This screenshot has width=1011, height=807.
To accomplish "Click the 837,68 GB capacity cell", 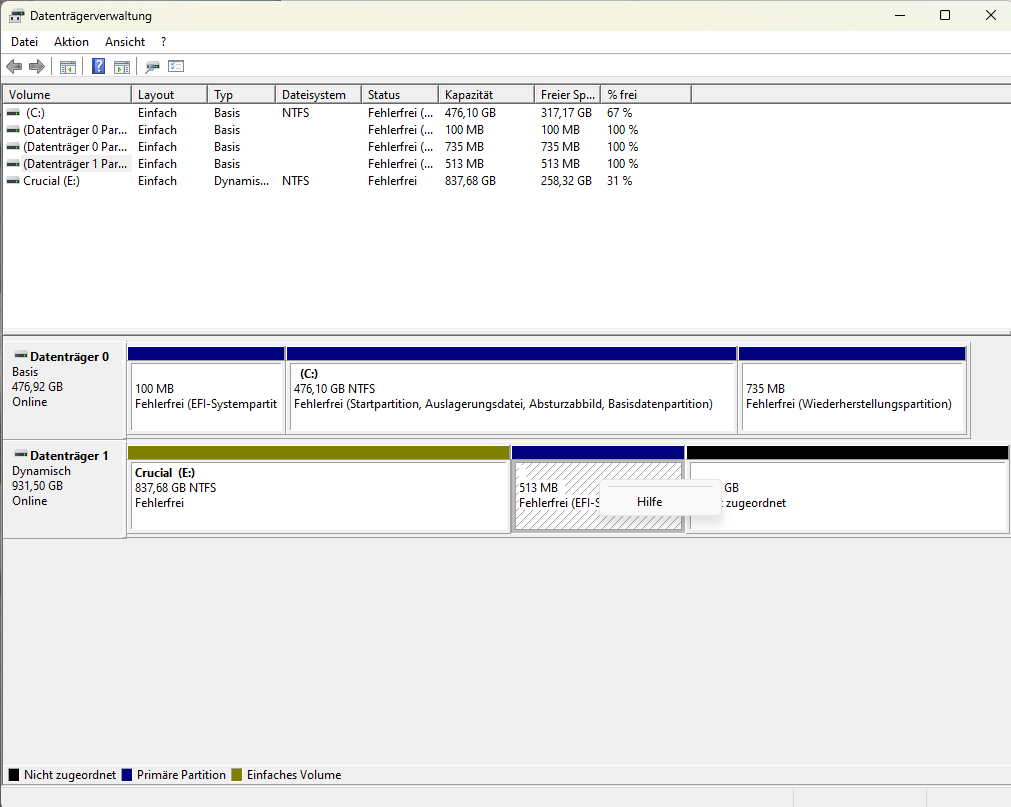I will coord(470,181).
